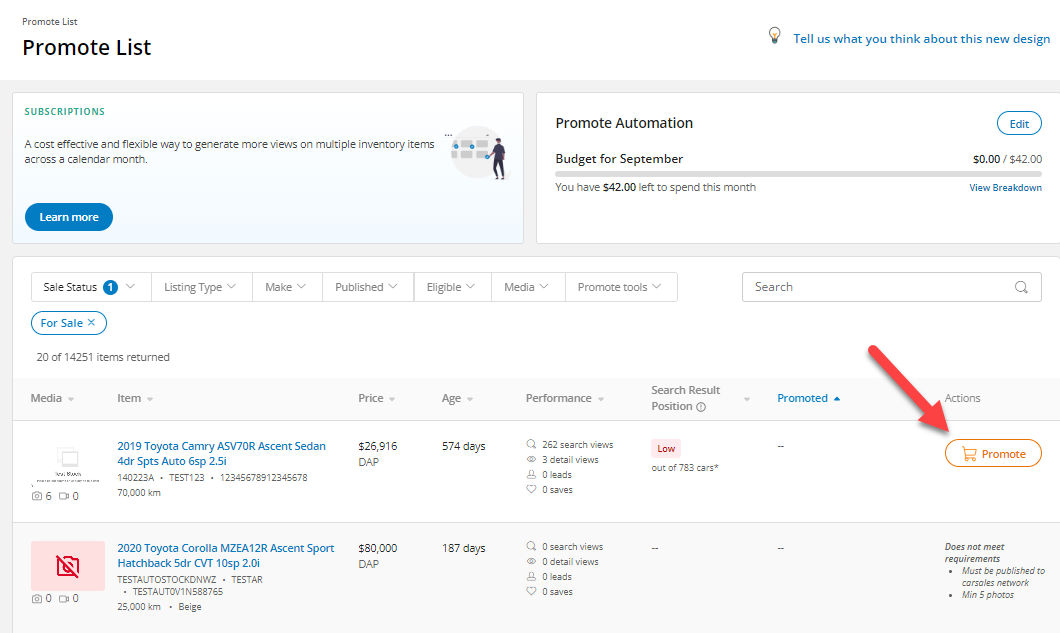The image size is (1060, 633).
Task: Sort by the Promoted column arrow
Action: (837, 398)
